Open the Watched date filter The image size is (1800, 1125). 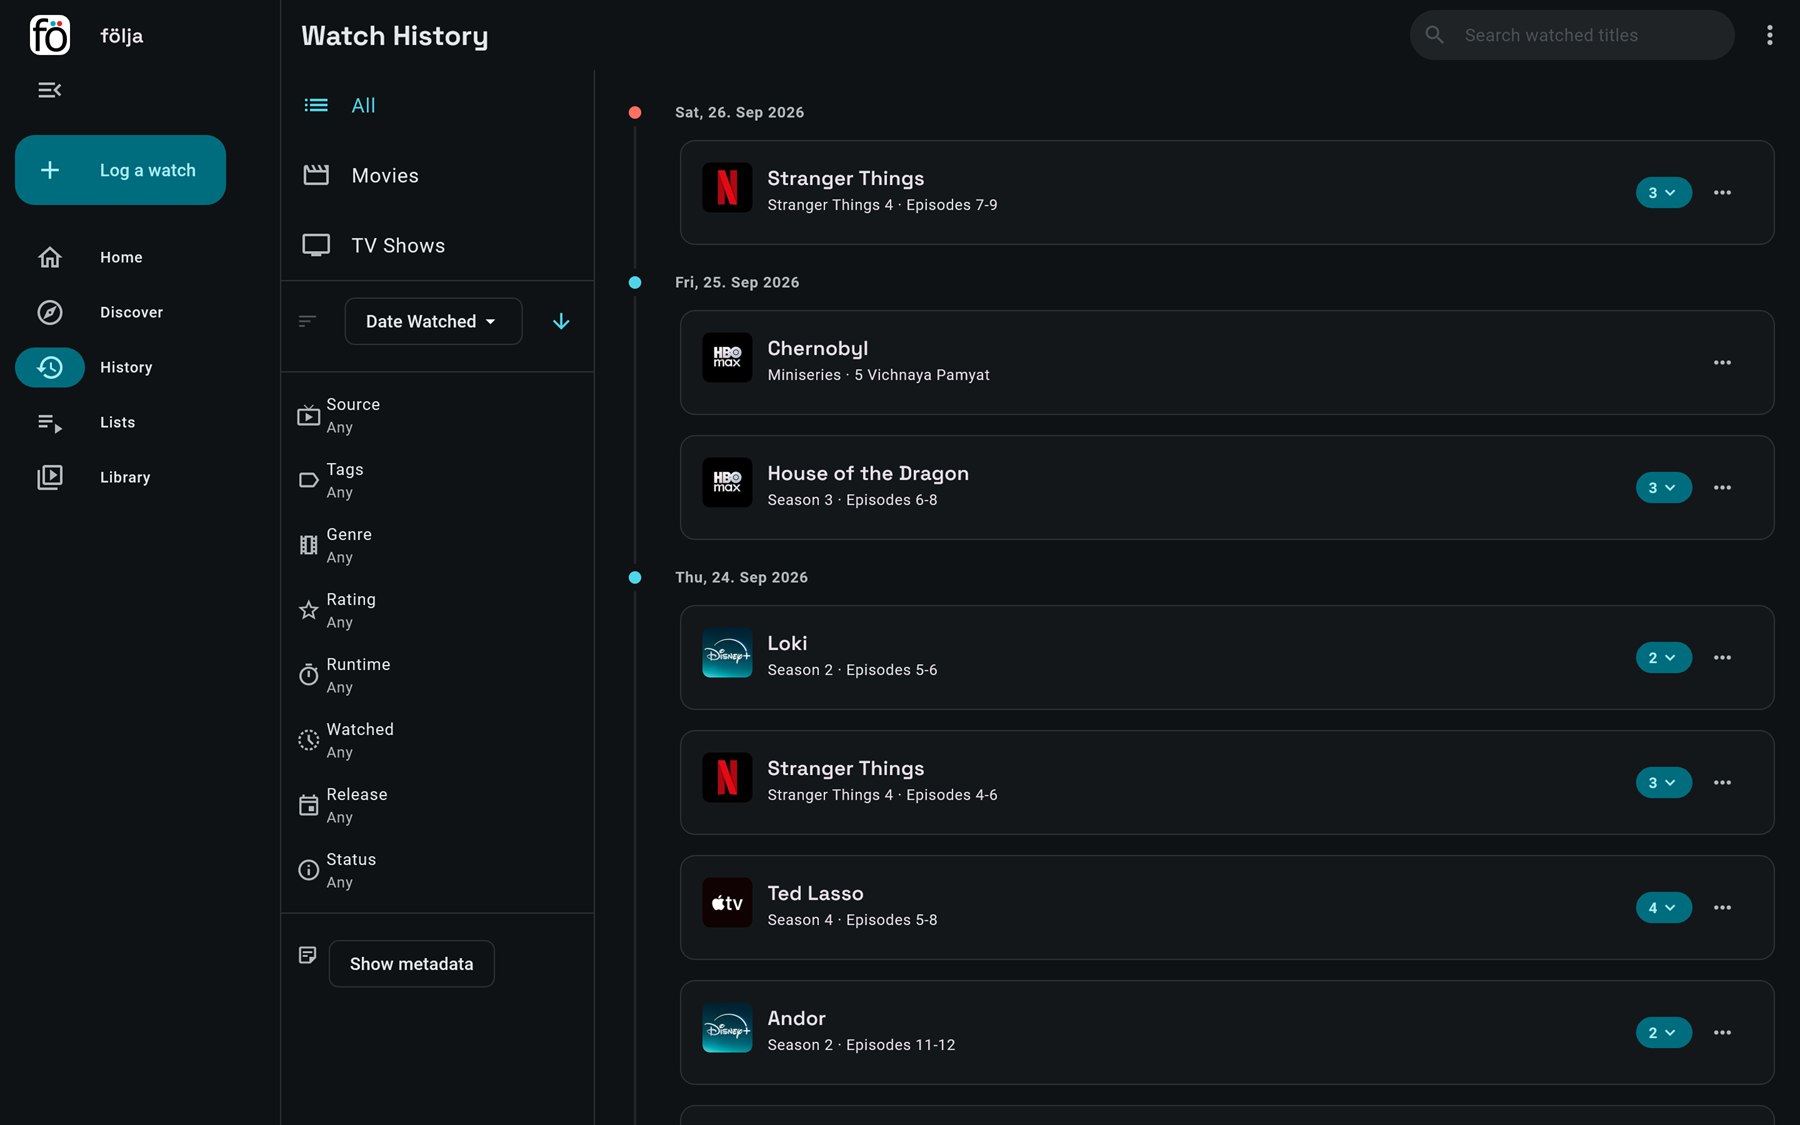(x=437, y=740)
